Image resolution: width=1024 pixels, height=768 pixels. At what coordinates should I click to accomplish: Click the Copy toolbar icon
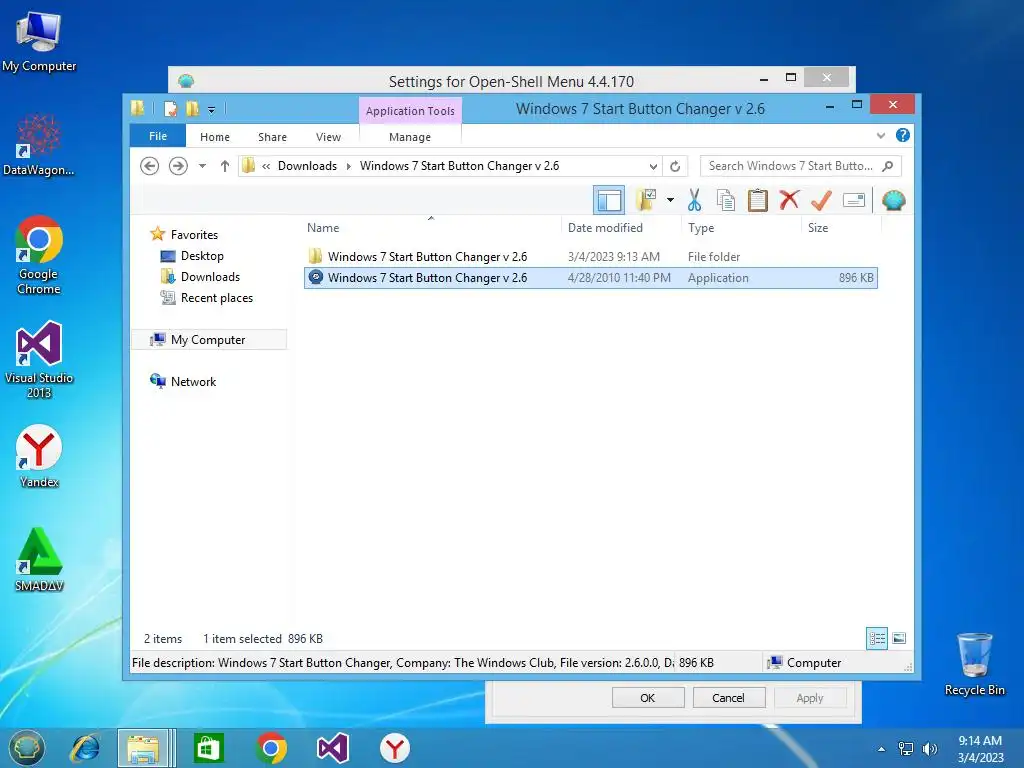[726, 200]
